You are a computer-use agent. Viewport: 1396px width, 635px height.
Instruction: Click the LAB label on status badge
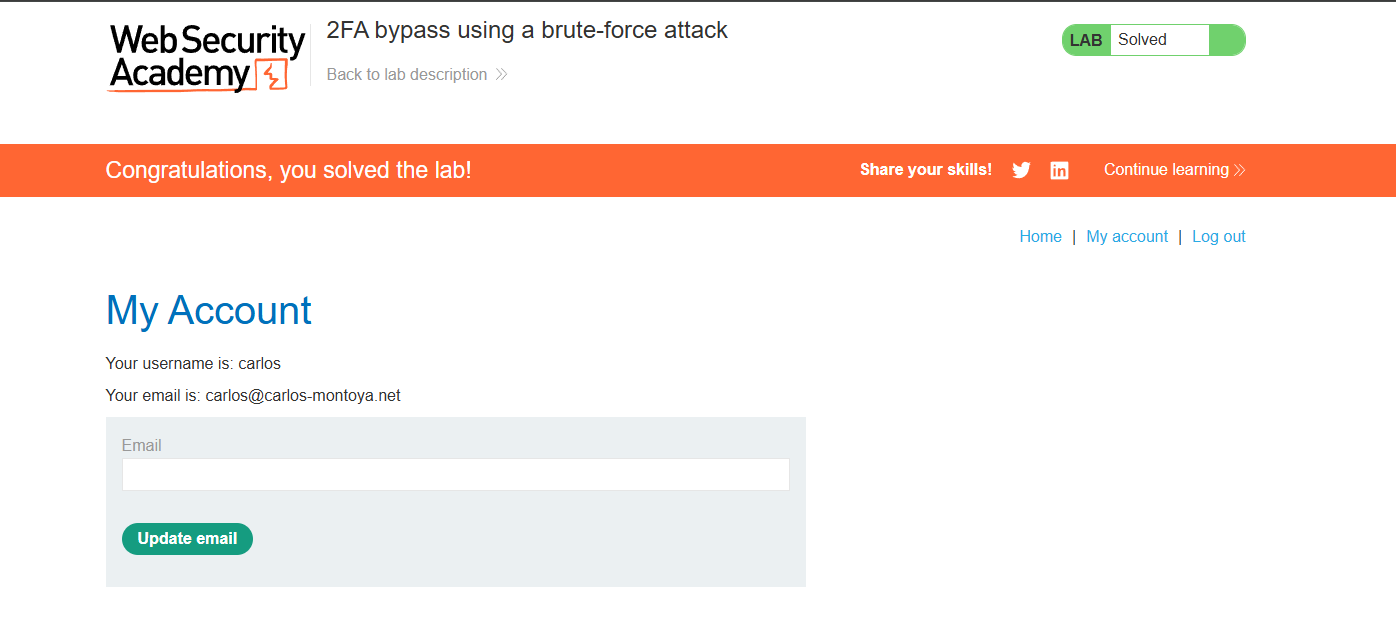click(1086, 41)
